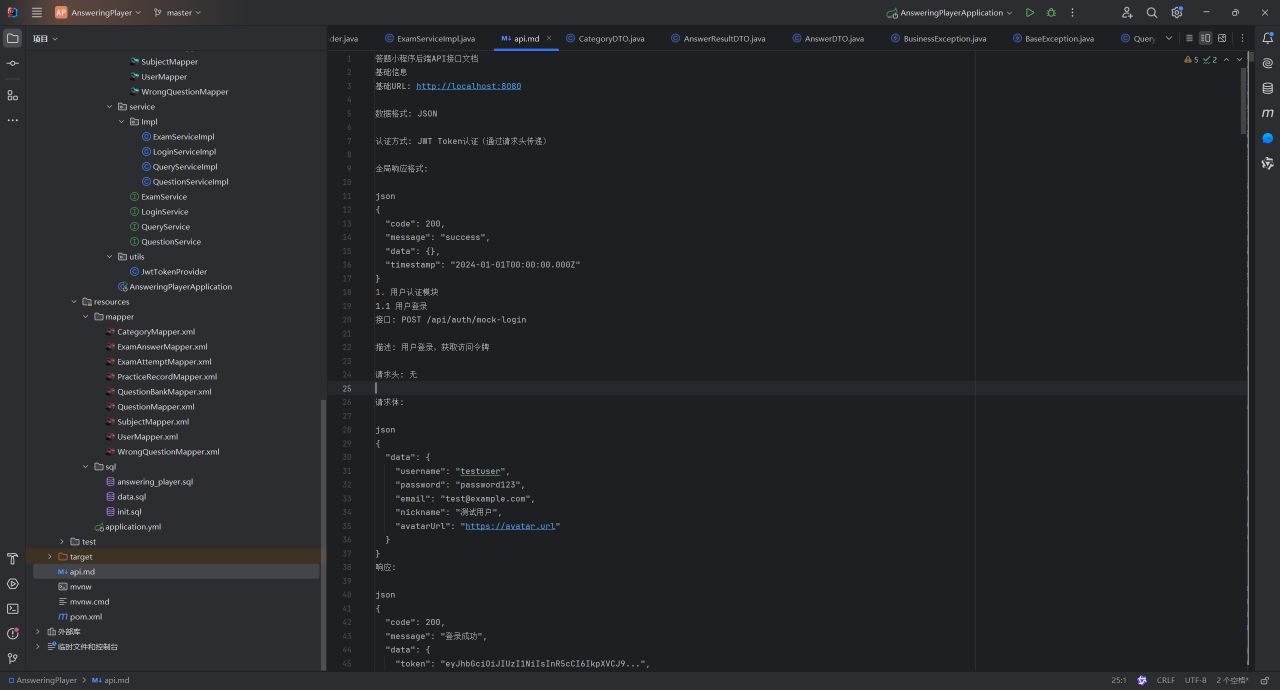
Task: Open the Structure tool window
Action: click(x=13, y=95)
